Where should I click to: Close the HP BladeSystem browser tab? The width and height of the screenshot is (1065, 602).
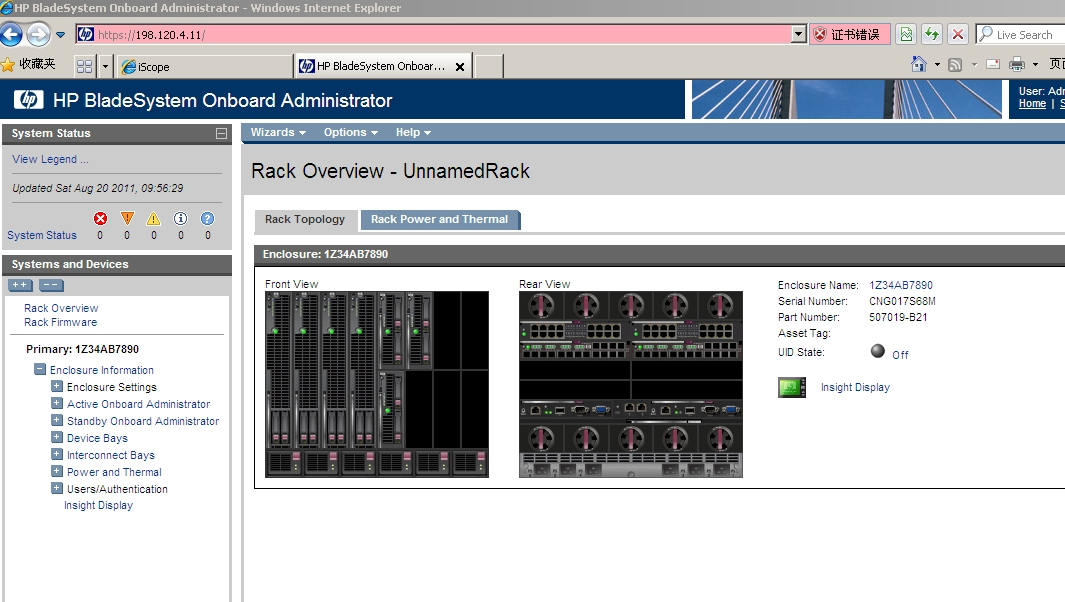click(x=460, y=67)
